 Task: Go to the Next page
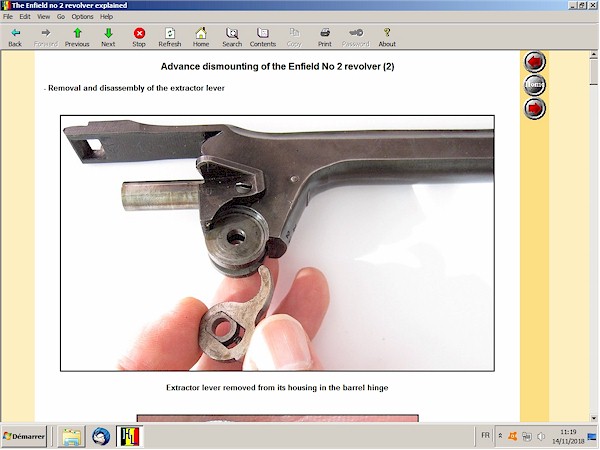point(108,38)
